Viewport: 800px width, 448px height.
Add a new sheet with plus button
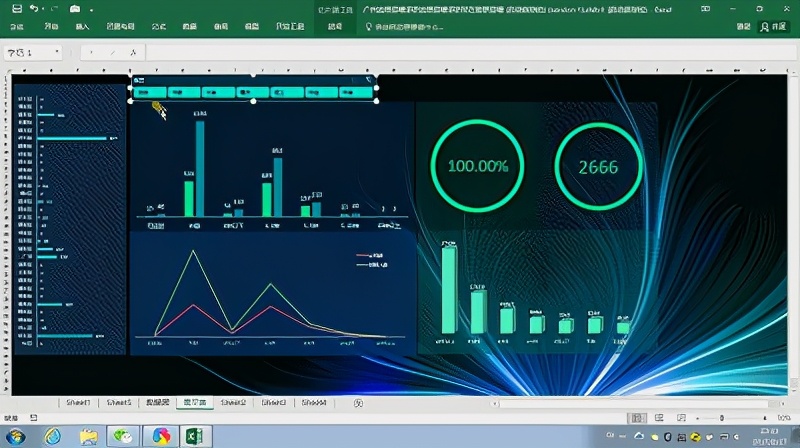click(x=359, y=403)
